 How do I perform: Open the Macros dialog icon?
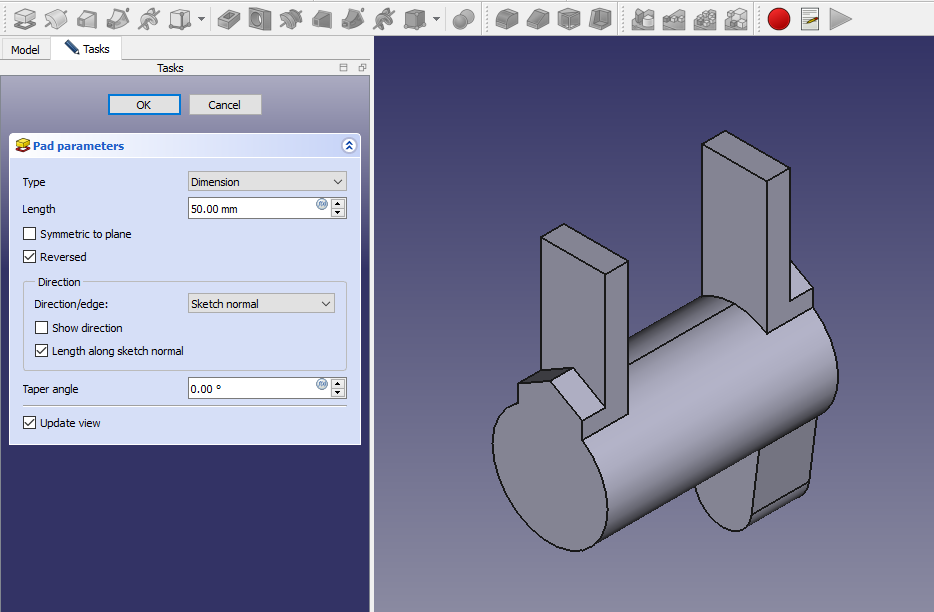tap(810, 18)
